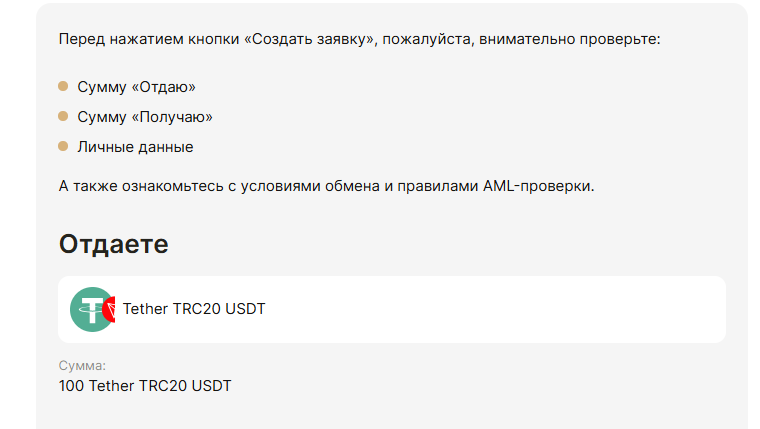Click the bullet dot beside Сумму «Получаю»

point(63,117)
